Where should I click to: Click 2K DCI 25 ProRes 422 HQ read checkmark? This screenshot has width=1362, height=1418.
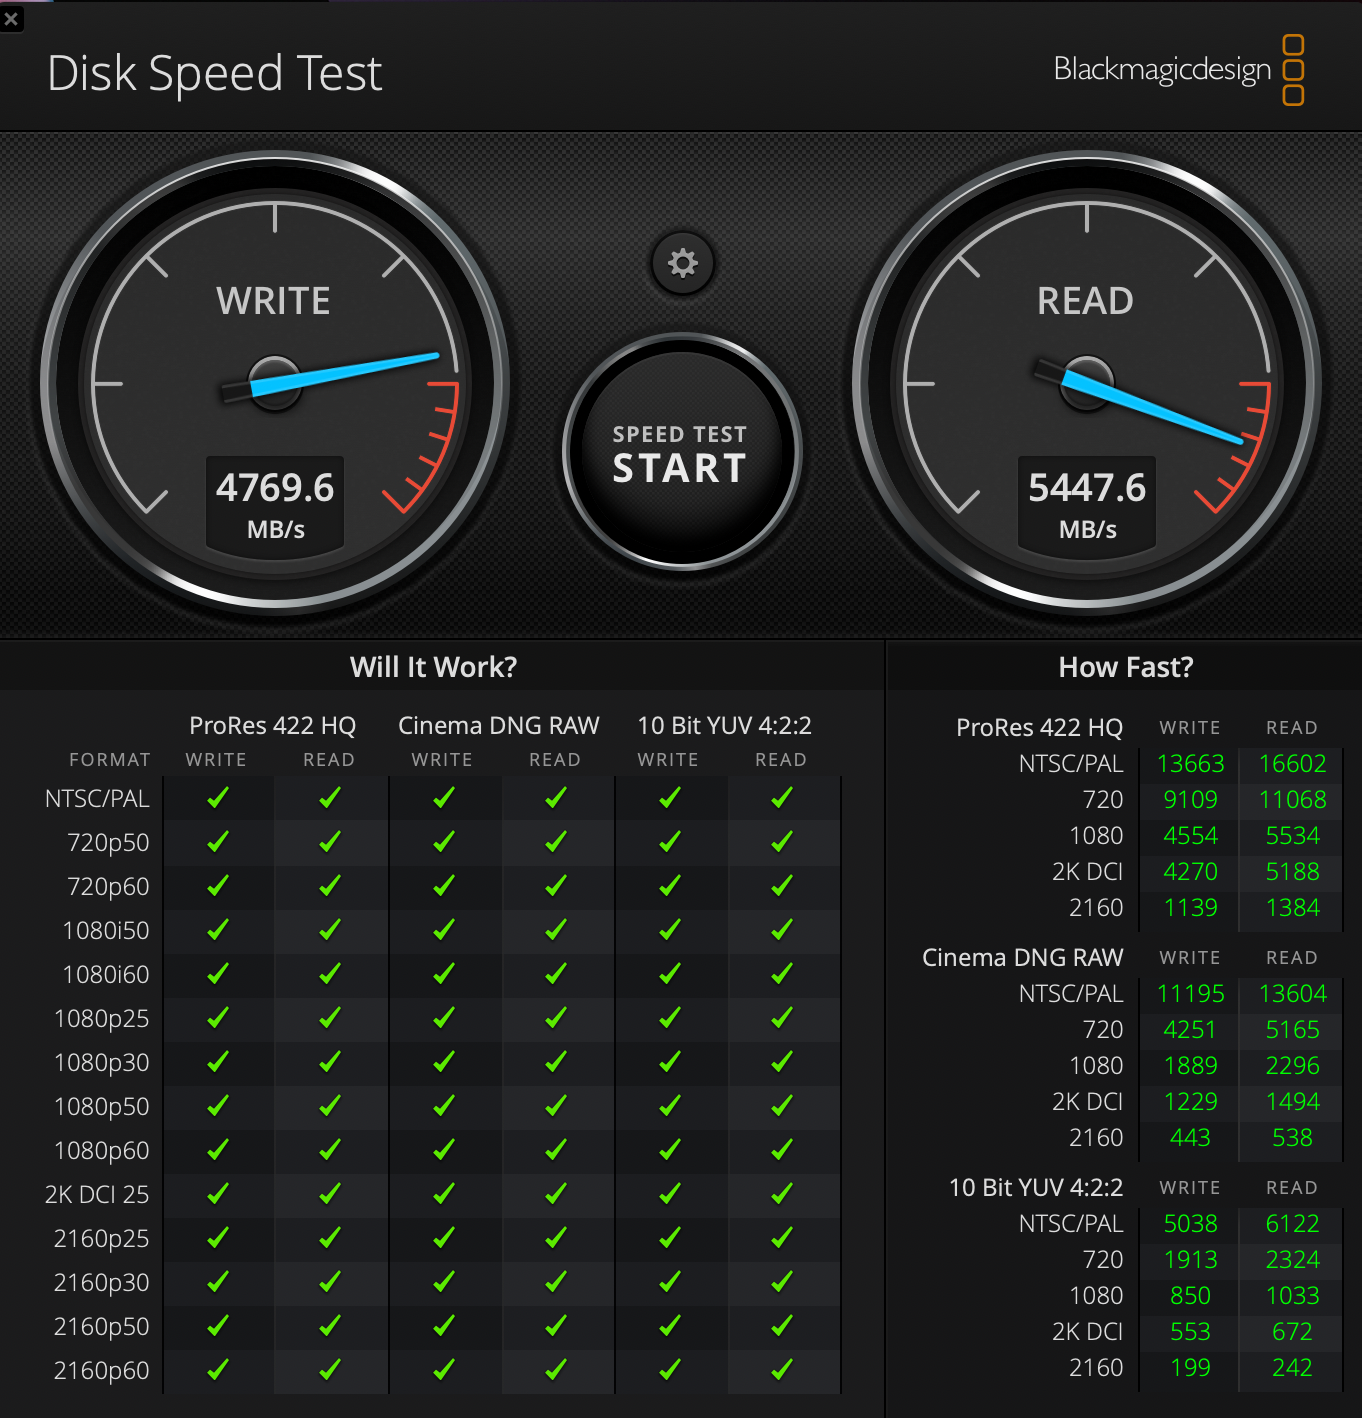pos(329,1193)
